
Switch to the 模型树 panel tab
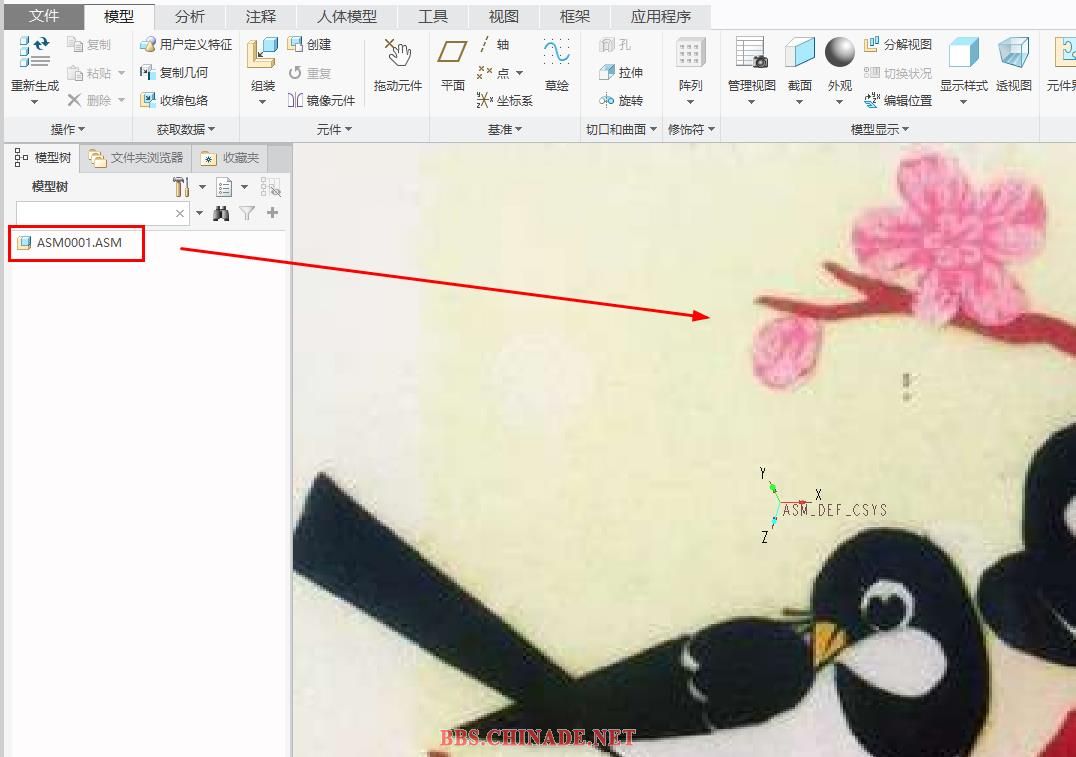tap(43, 158)
